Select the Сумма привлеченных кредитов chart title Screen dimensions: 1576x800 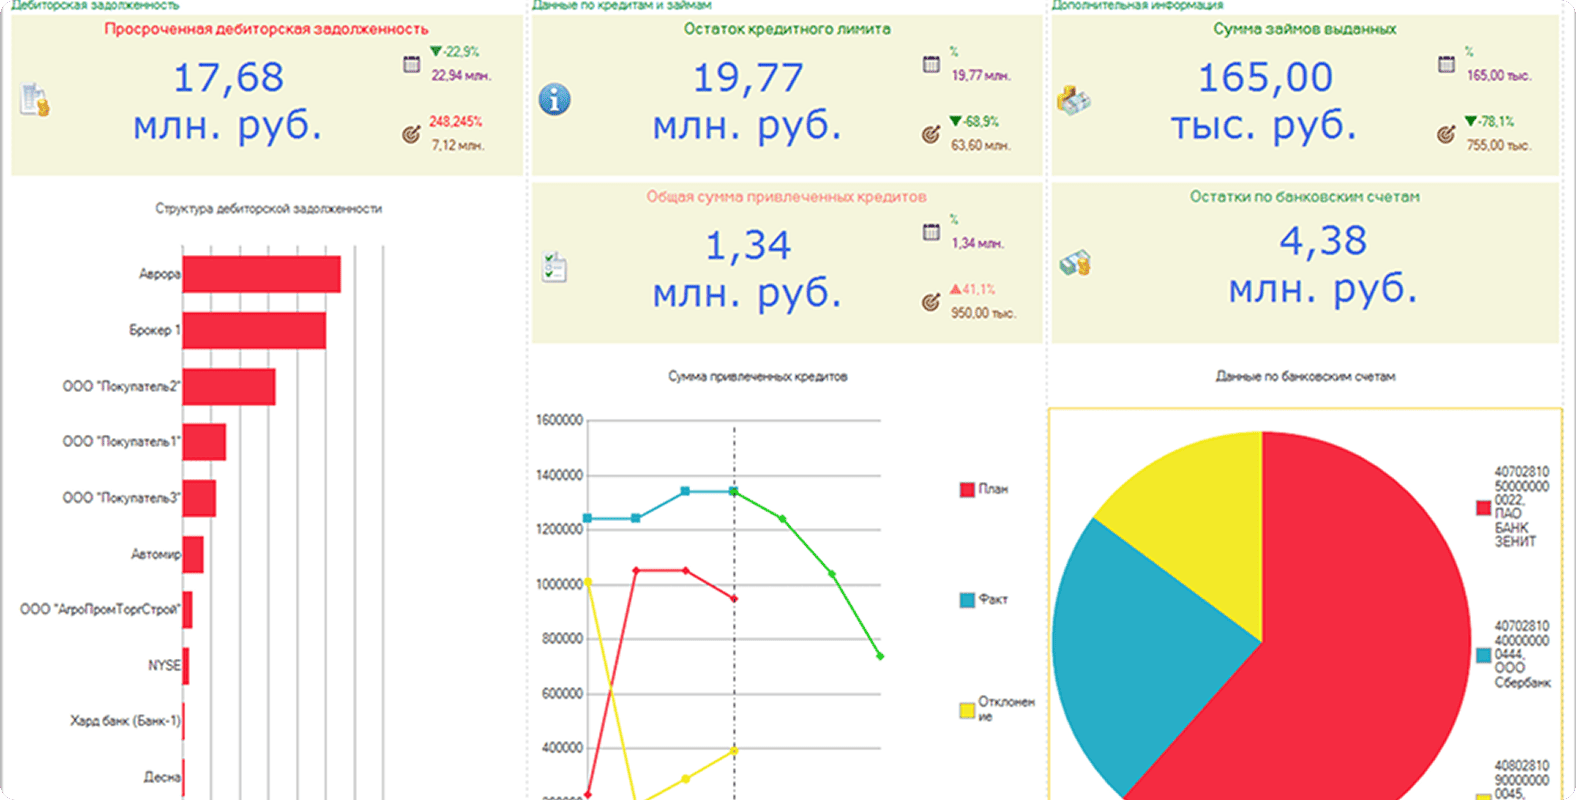point(757,377)
